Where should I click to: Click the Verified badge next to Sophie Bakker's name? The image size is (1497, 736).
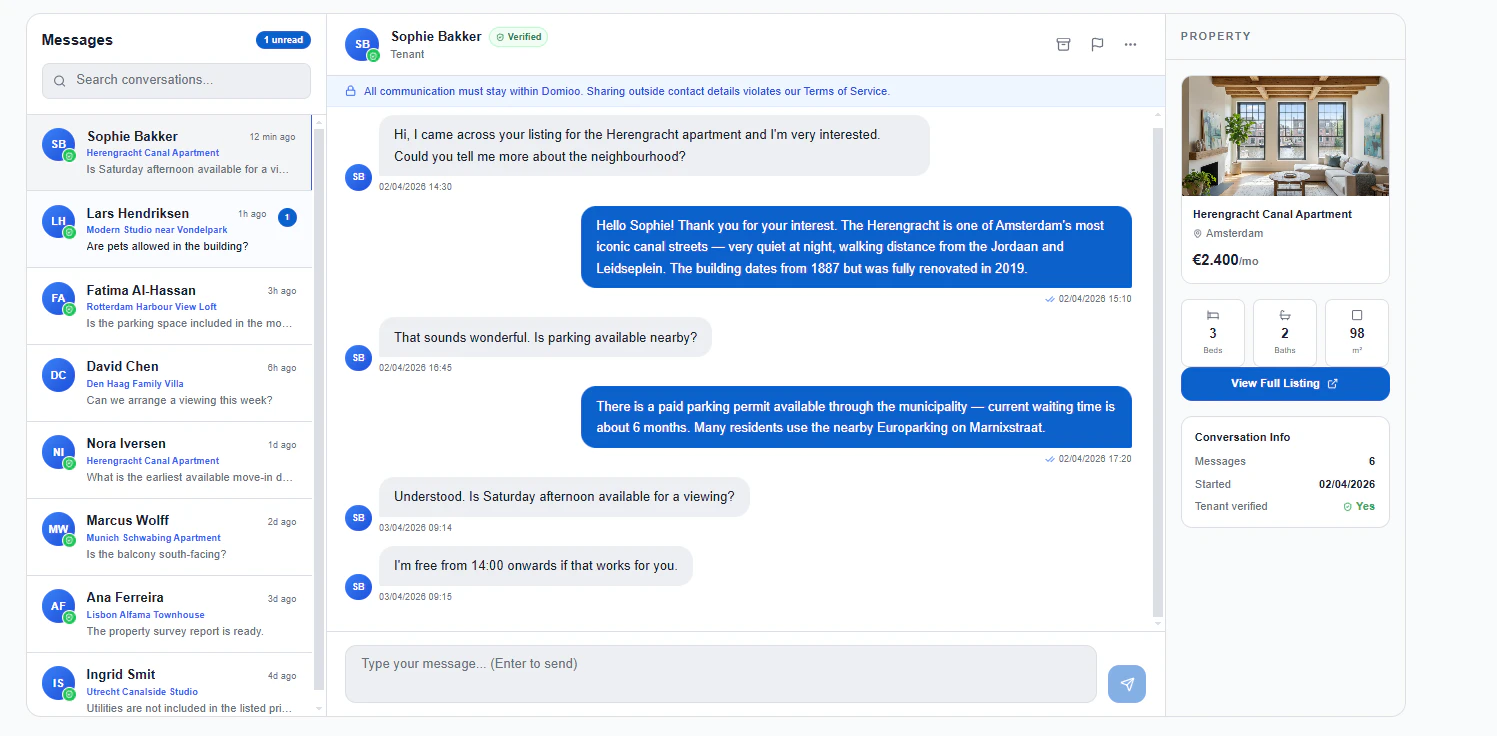pos(518,36)
